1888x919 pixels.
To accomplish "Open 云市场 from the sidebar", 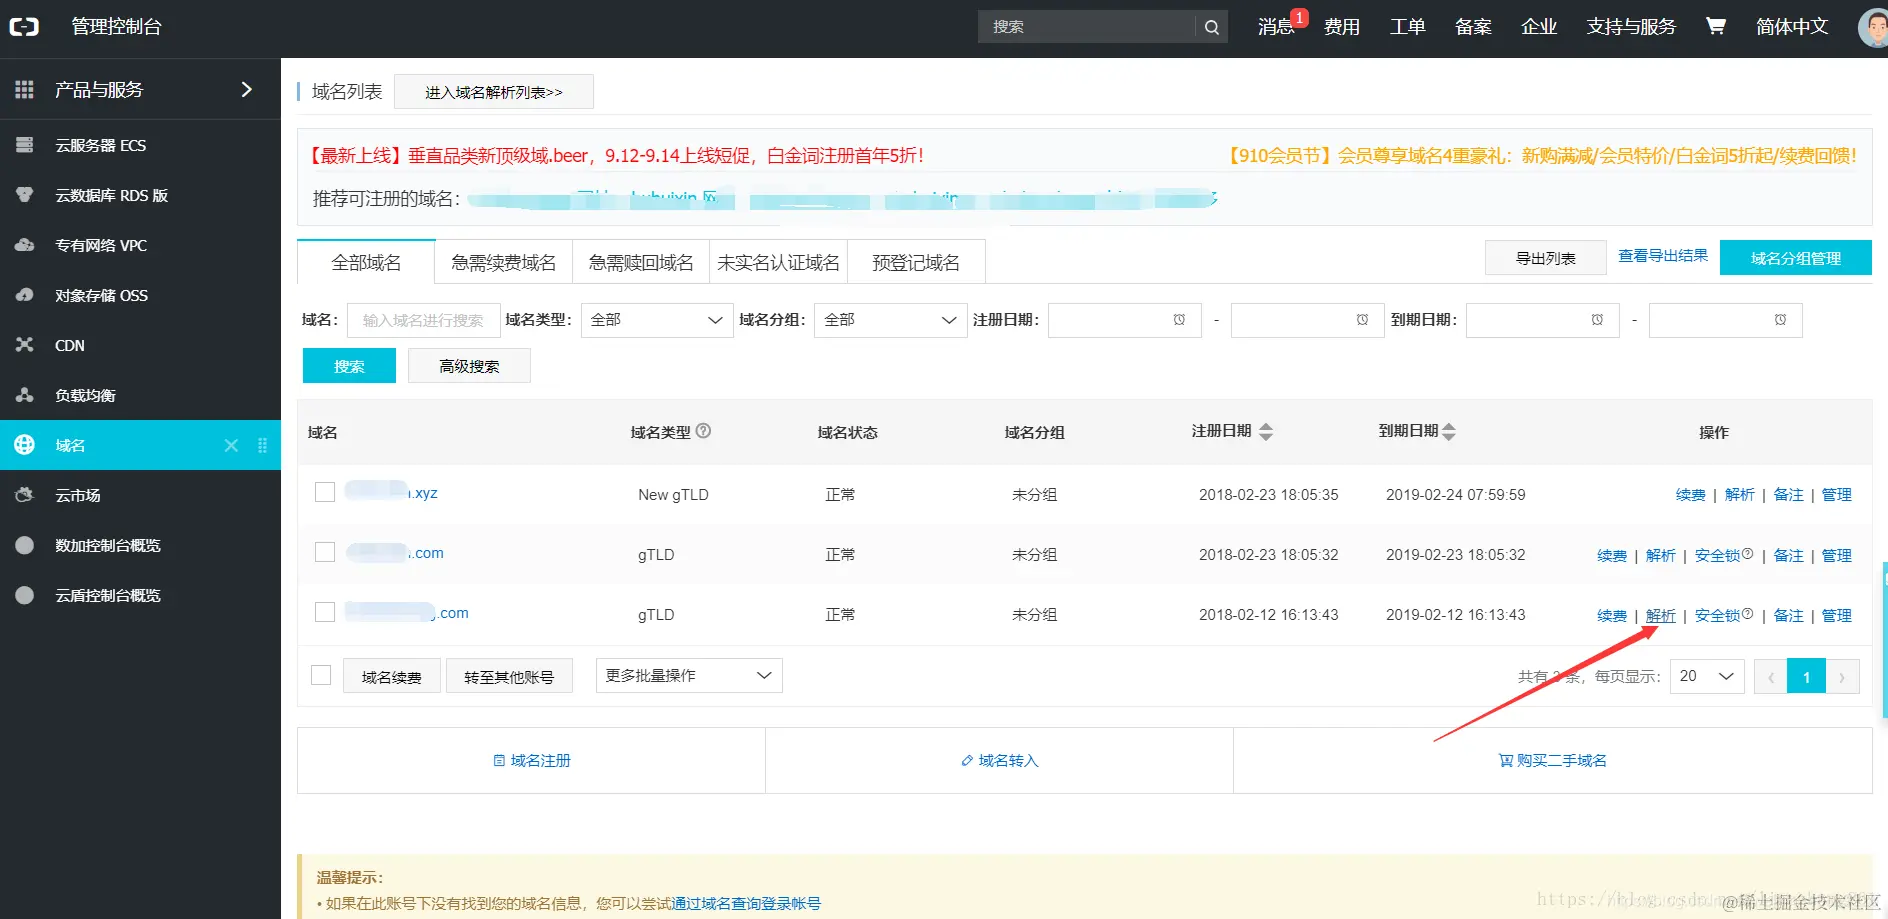I will 77,494.
